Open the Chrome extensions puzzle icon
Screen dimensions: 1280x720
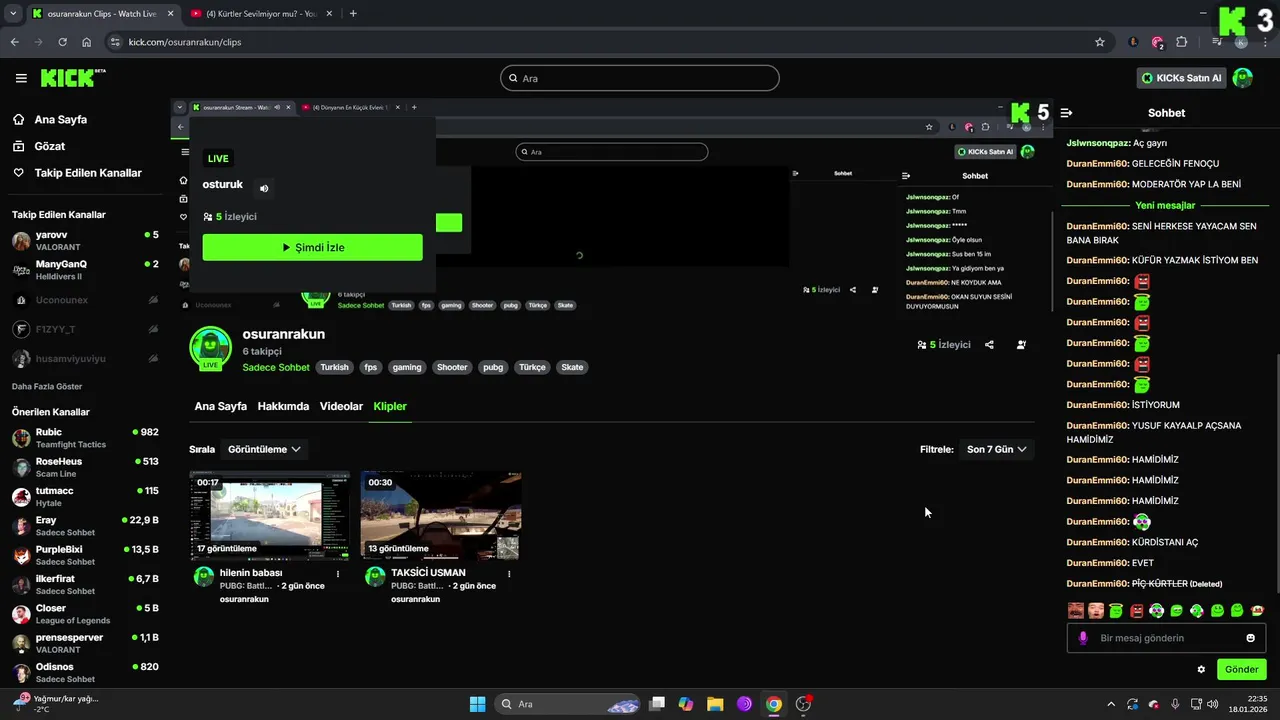[1182, 42]
